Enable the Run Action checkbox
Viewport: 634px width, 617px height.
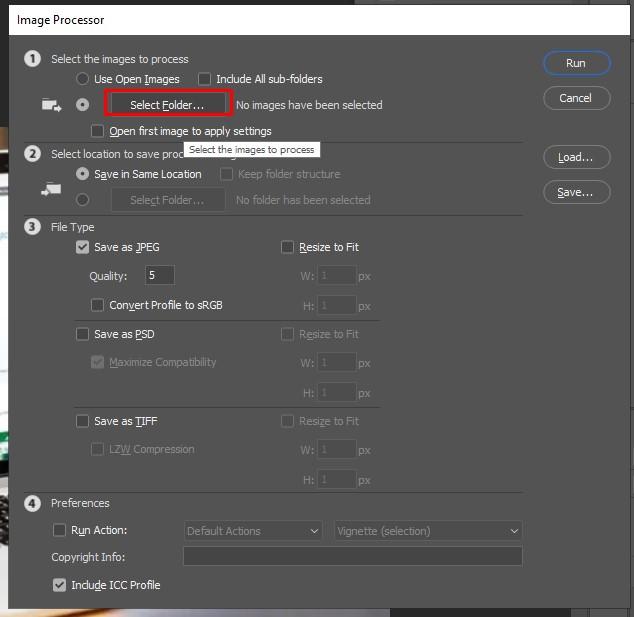tap(59, 530)
